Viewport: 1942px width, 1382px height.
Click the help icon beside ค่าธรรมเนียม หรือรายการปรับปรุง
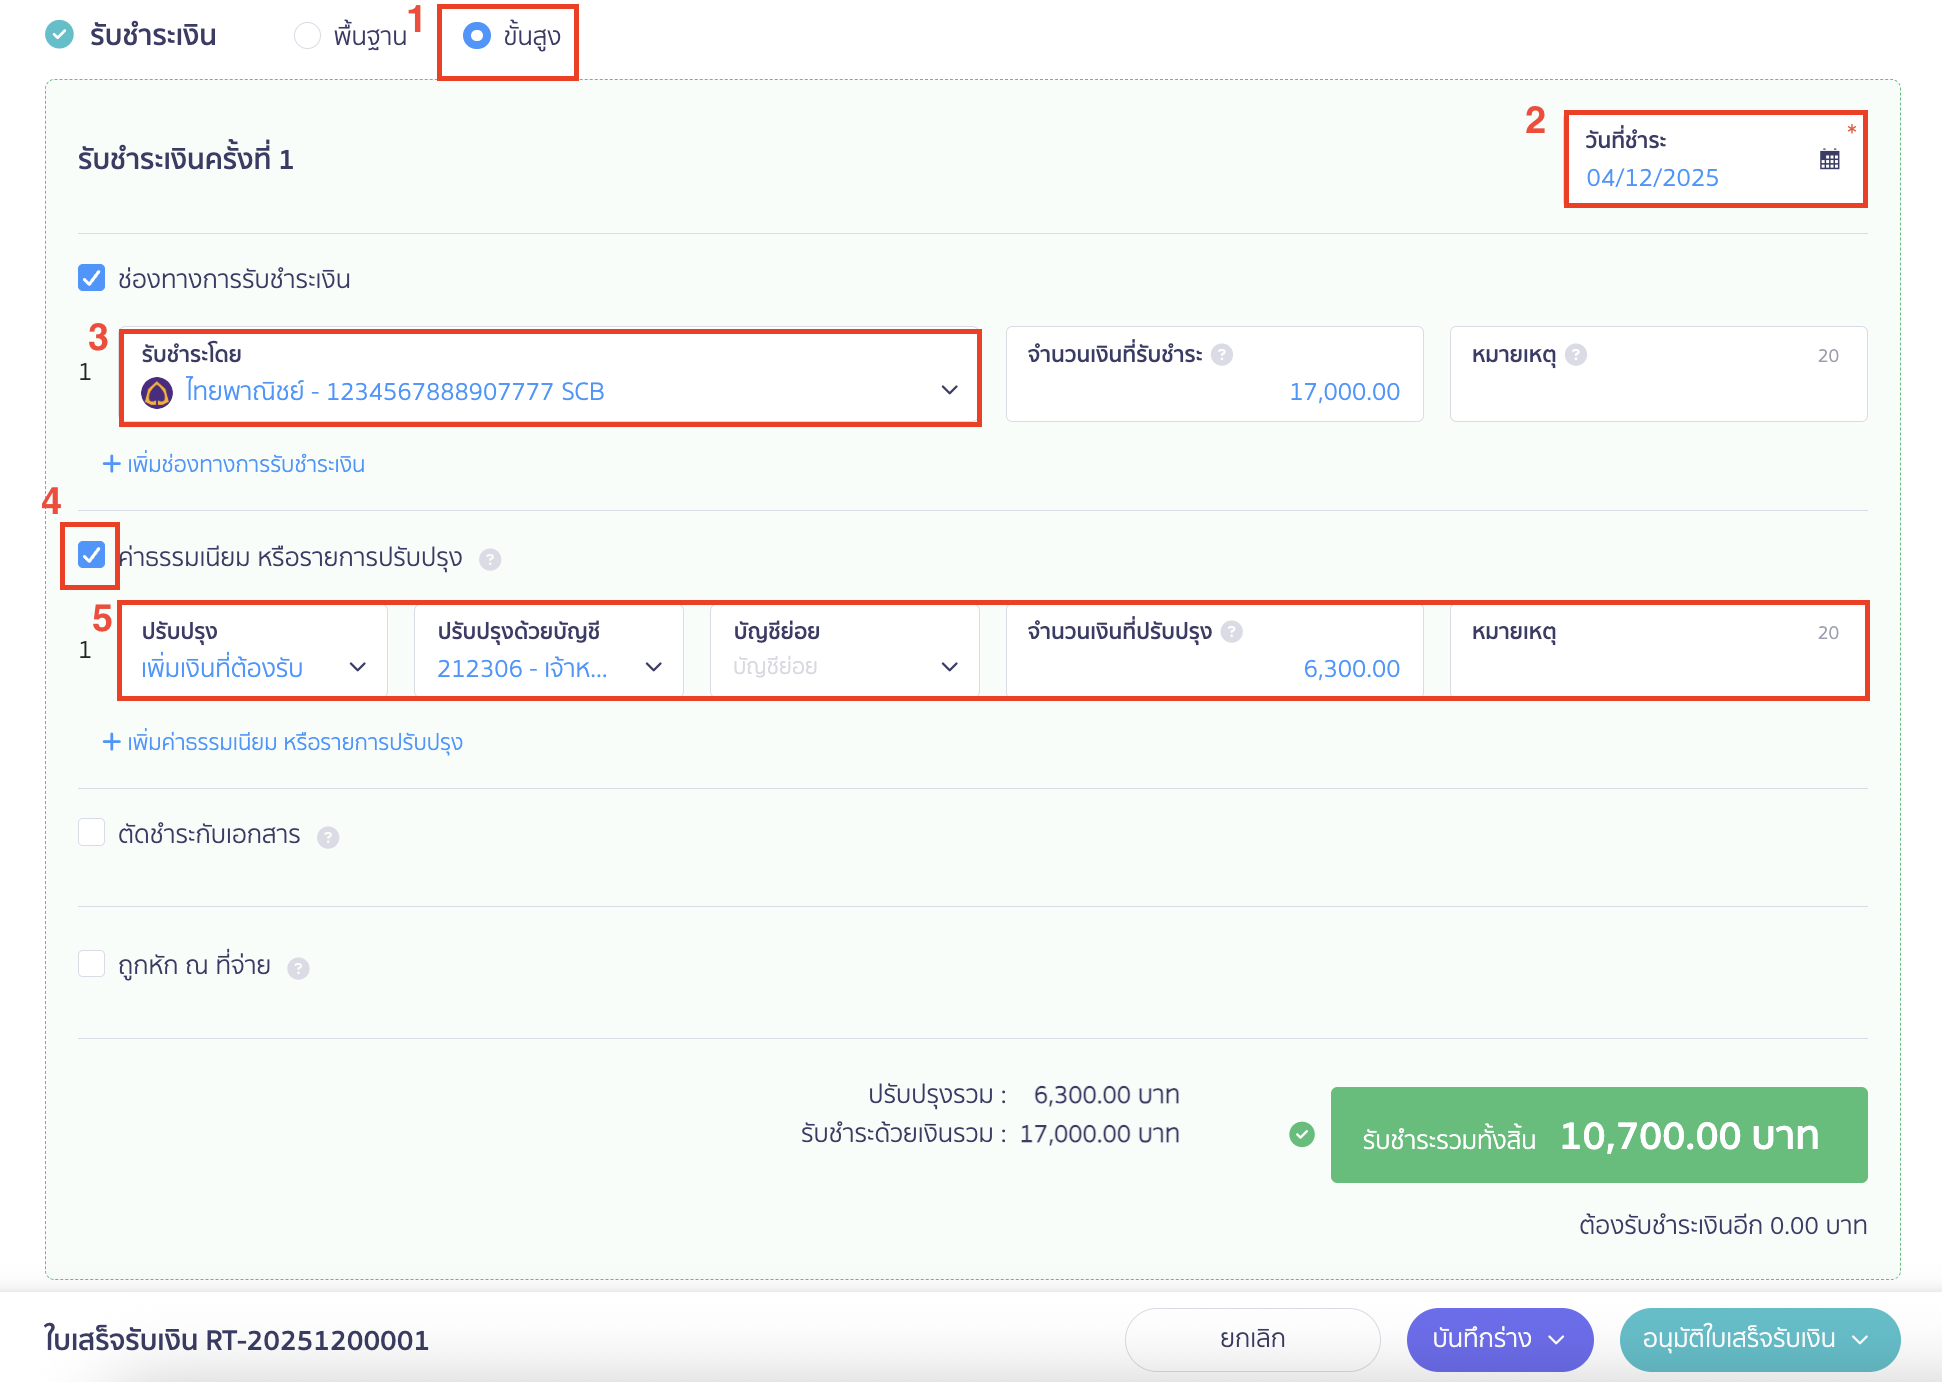click(x=490, y=559)
